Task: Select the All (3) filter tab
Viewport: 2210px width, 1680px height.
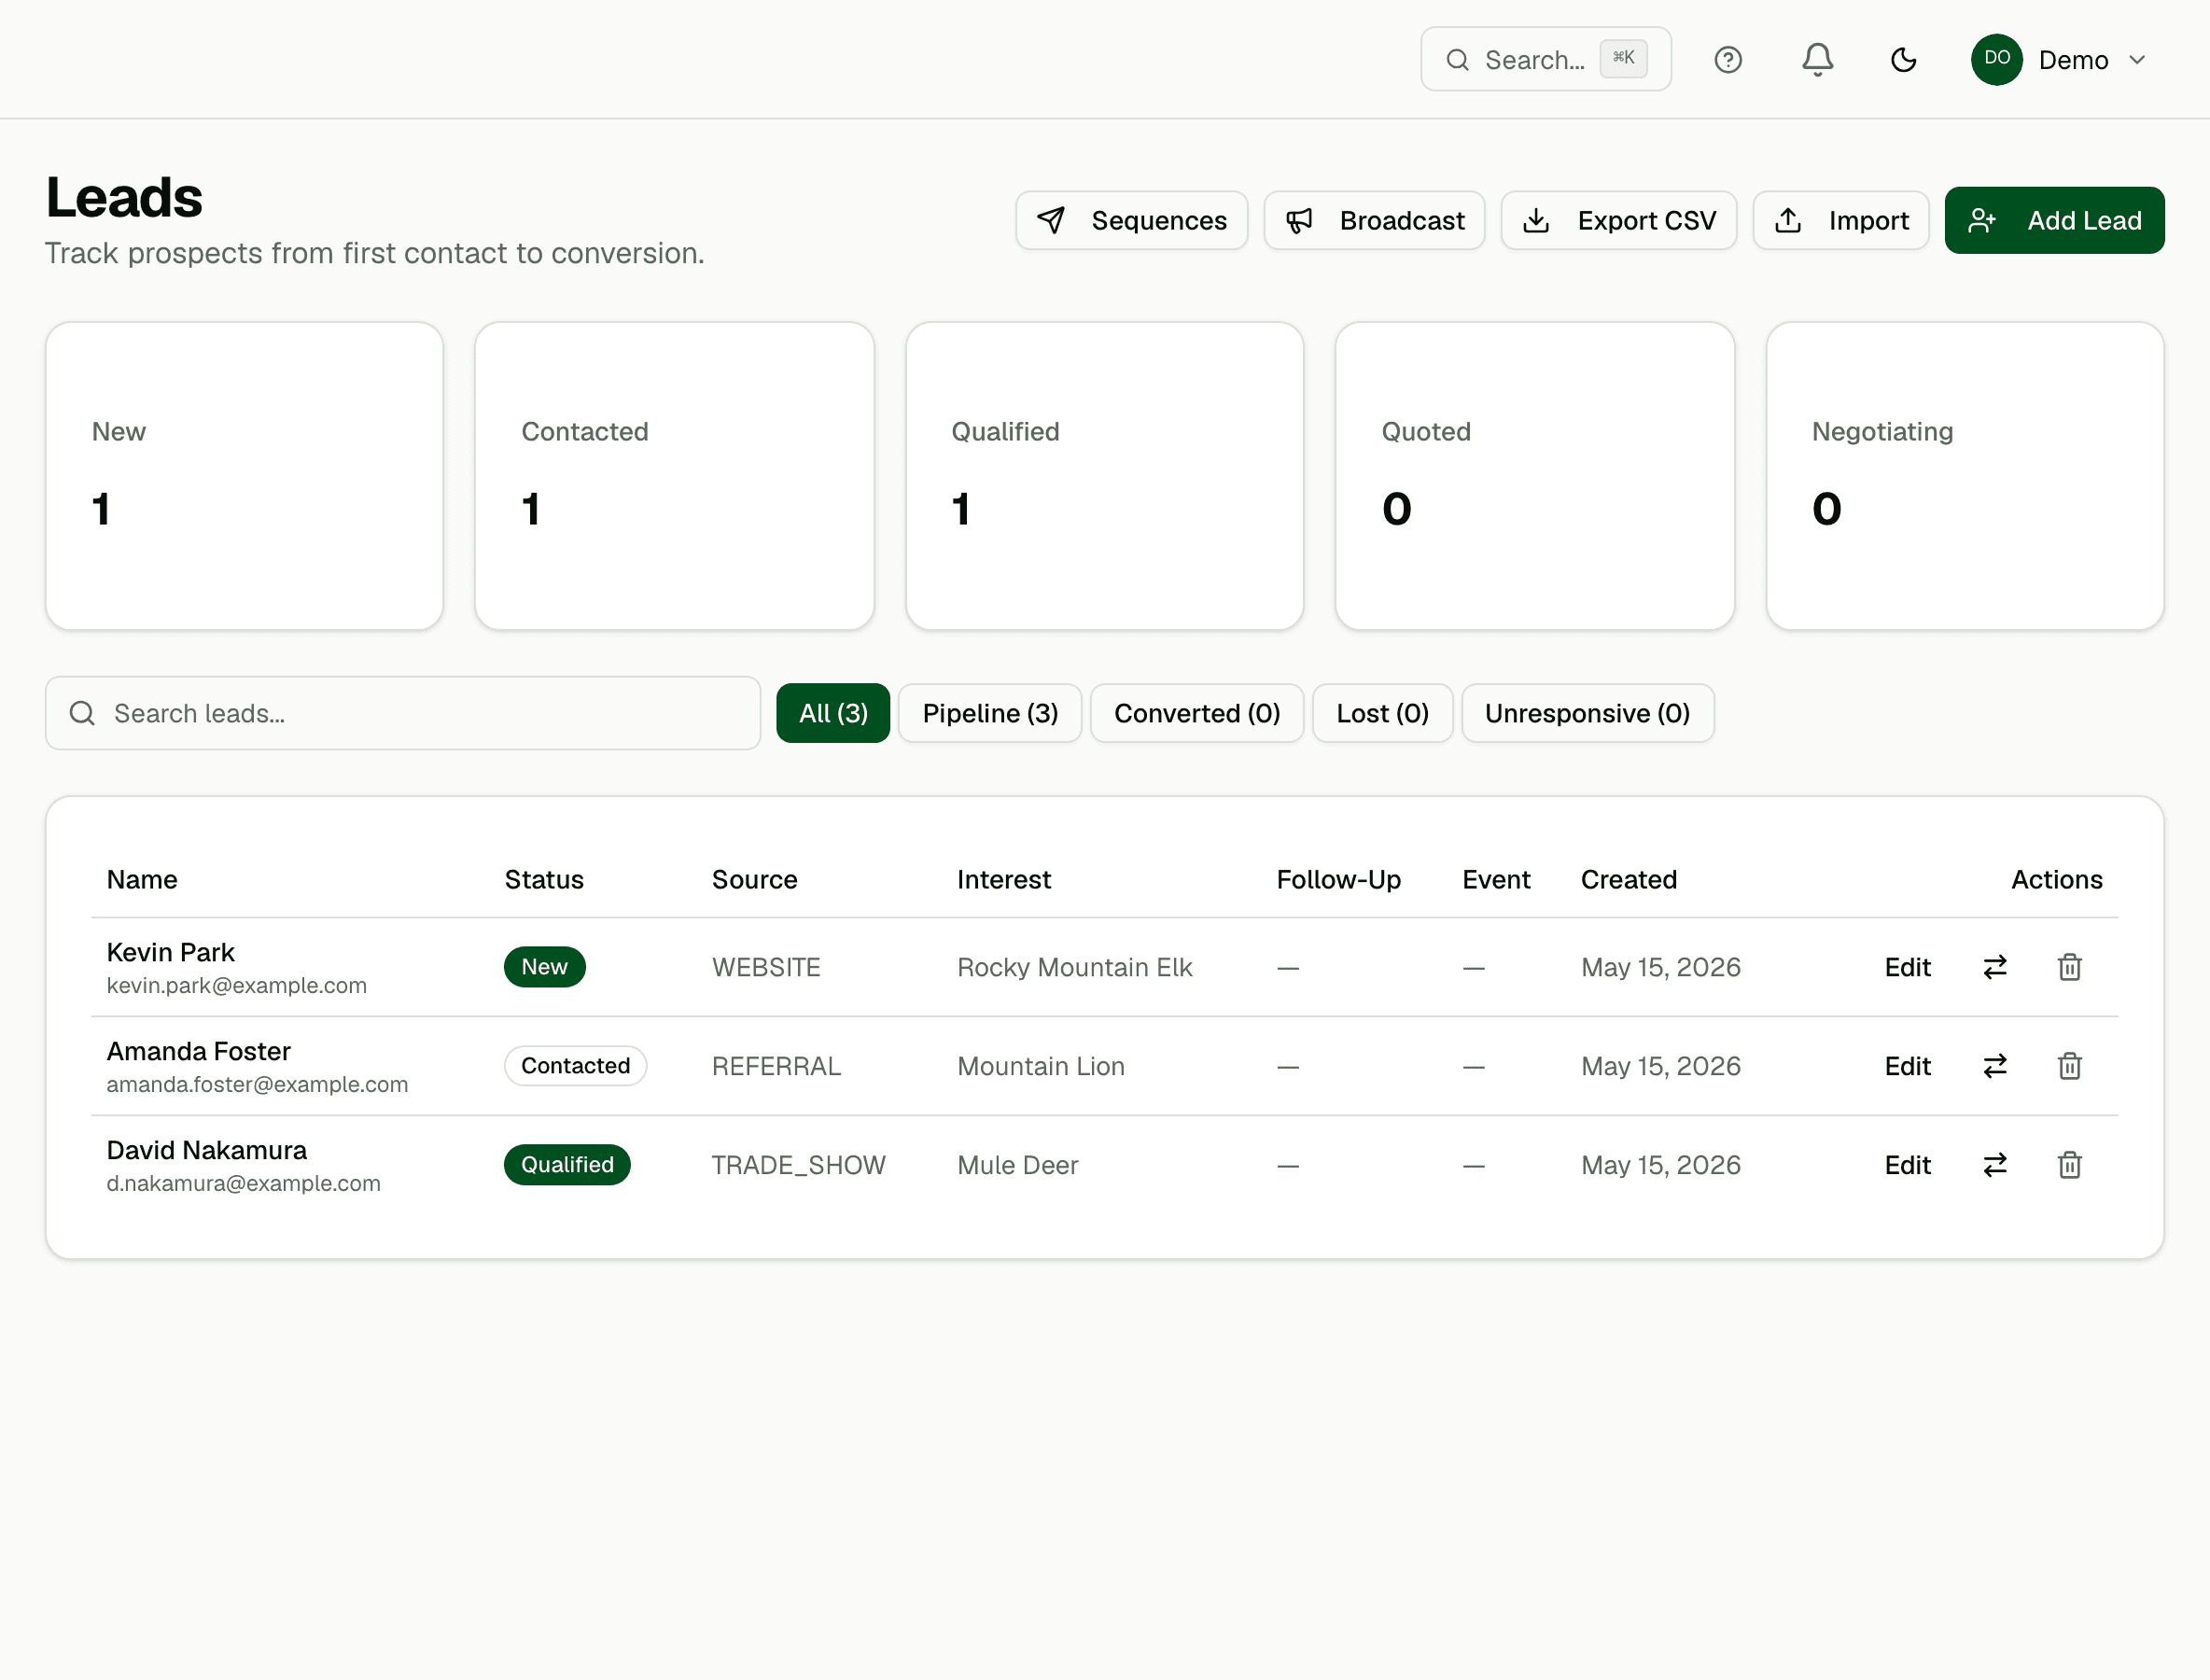Action: click(x=832, y=713)
